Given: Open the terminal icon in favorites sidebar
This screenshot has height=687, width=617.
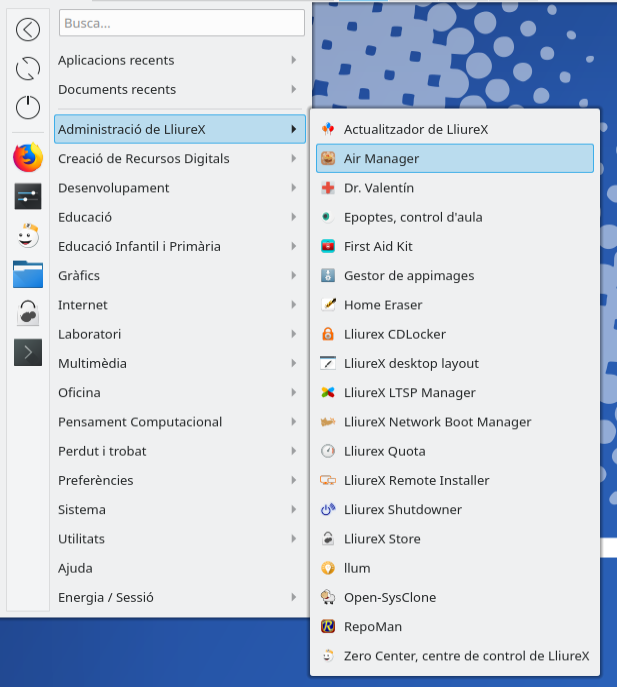Looking at the screenshot, I should (28, 352).
